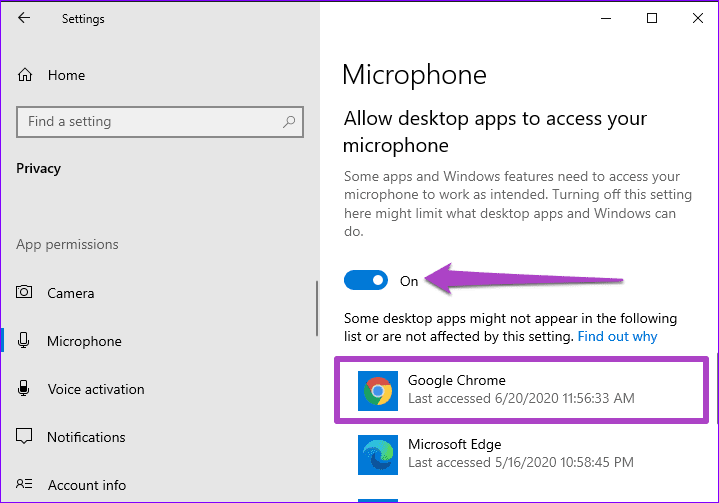719x503 pixels.
Task: Click the Microsoft Edge list entry
Action: pos(521,454)
